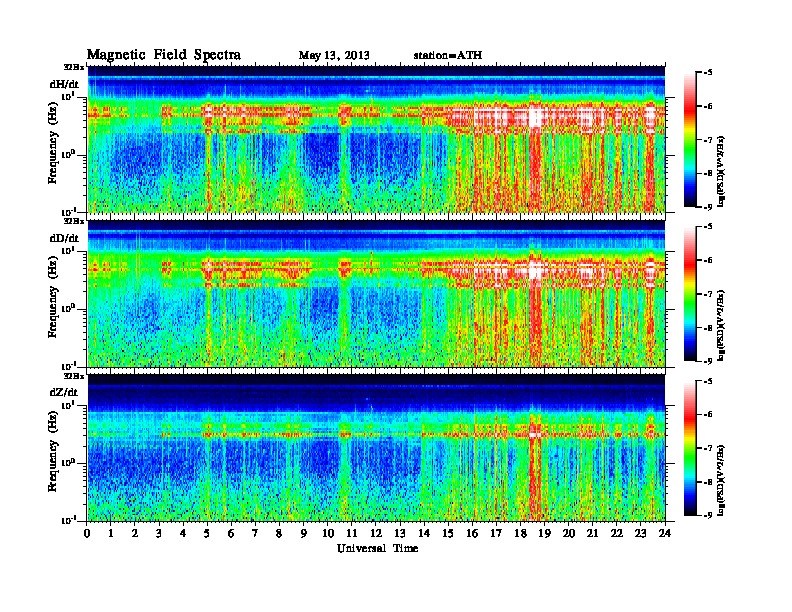Click the "-7" tick on dD/dt color bar

708,294
